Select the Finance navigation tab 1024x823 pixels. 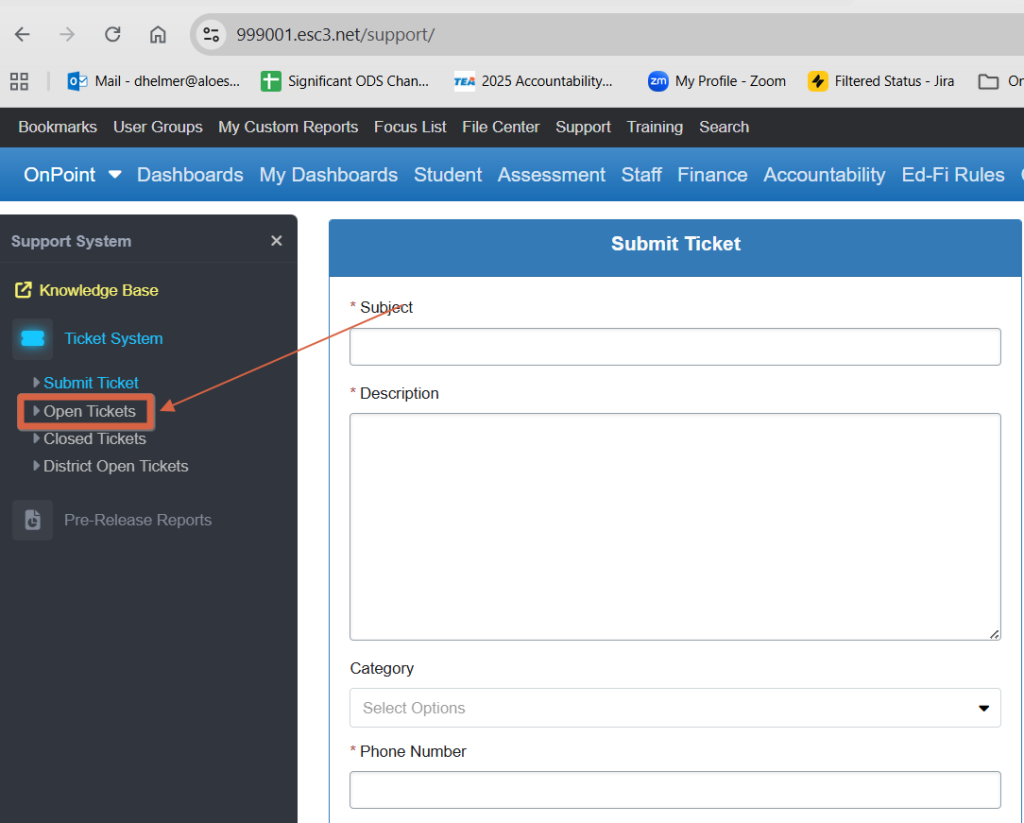tap(712, 174)
